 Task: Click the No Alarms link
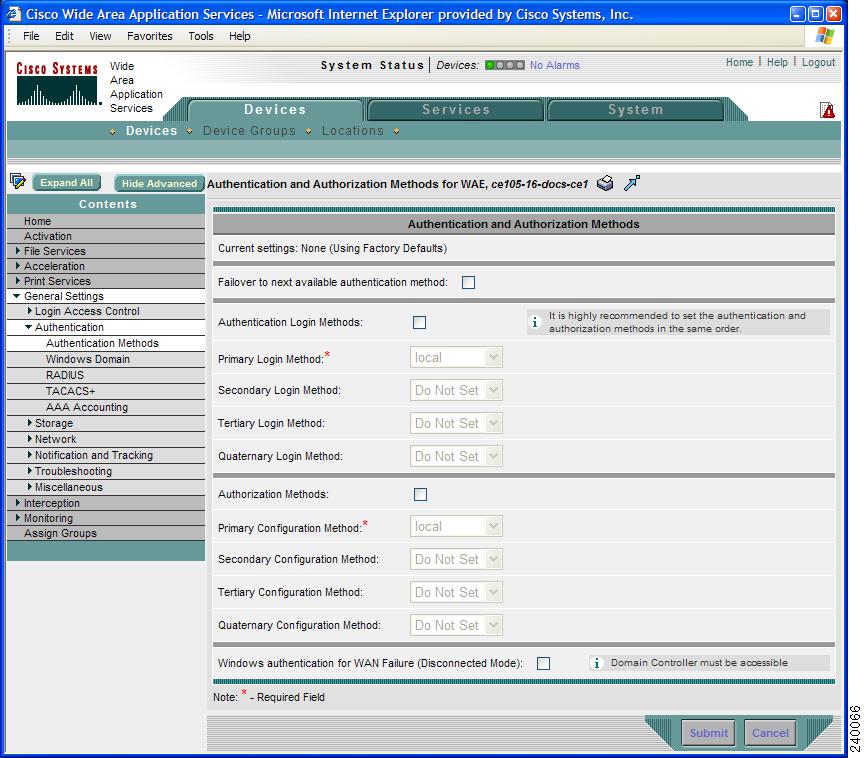coord(554,65)
